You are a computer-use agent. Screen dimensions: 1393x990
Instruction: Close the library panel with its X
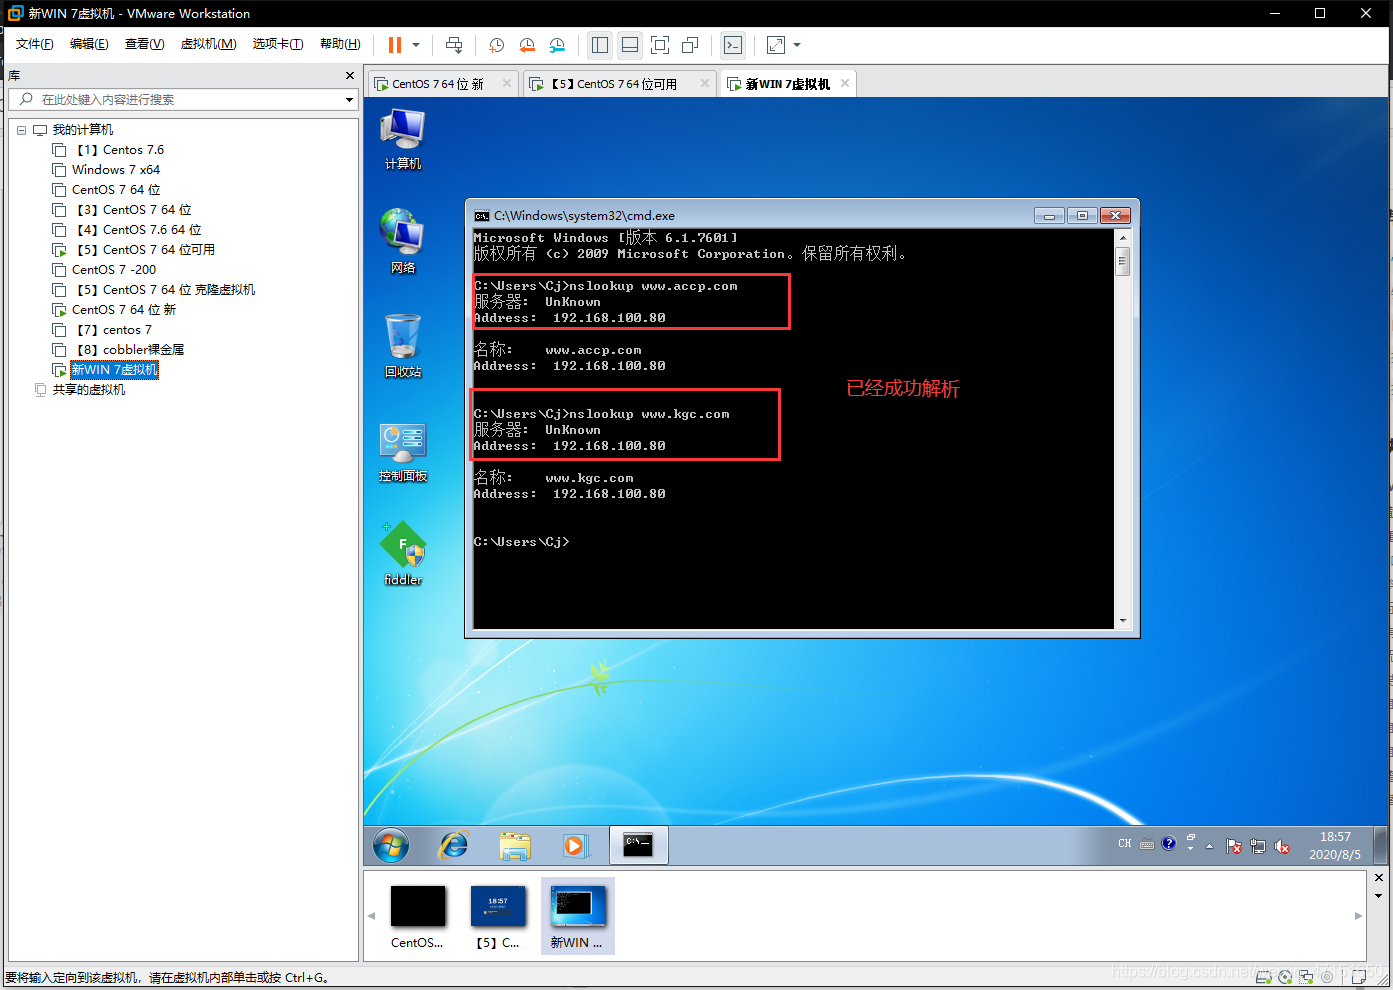click(350, 76)
